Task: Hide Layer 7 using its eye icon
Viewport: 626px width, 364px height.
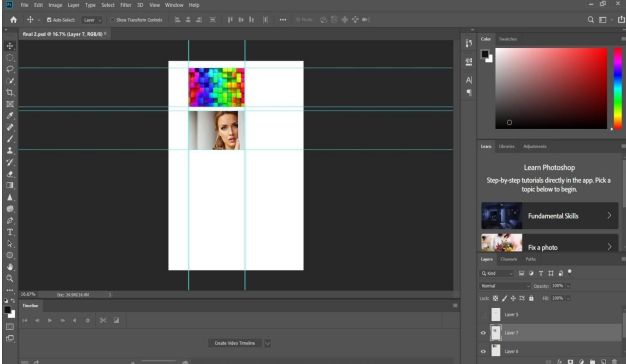Action: point(483,333)
